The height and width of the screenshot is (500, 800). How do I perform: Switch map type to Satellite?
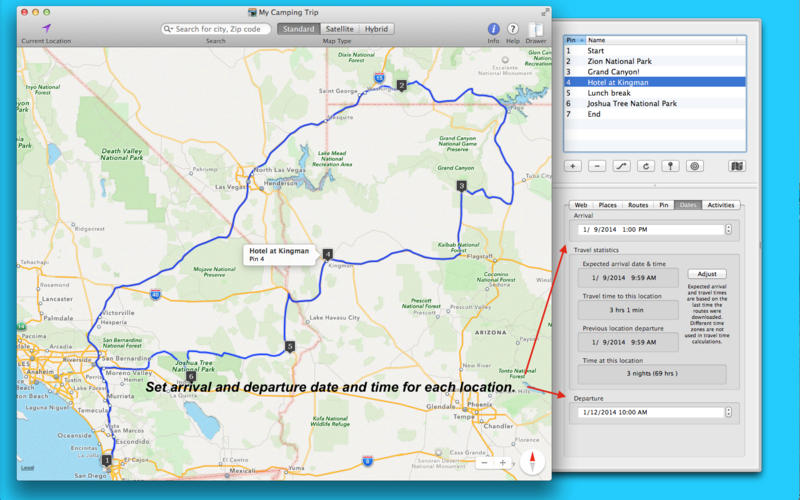[340, 29]
